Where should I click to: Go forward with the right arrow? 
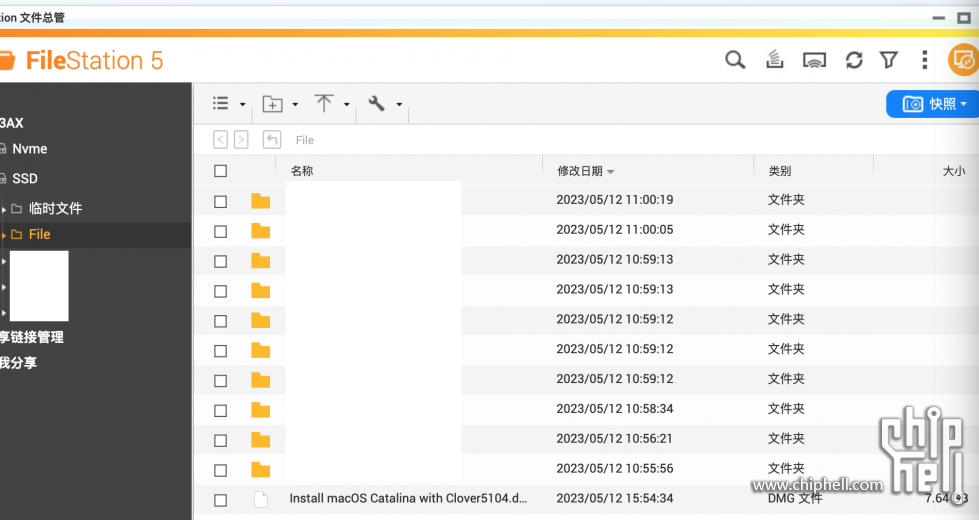coord(241,139)
